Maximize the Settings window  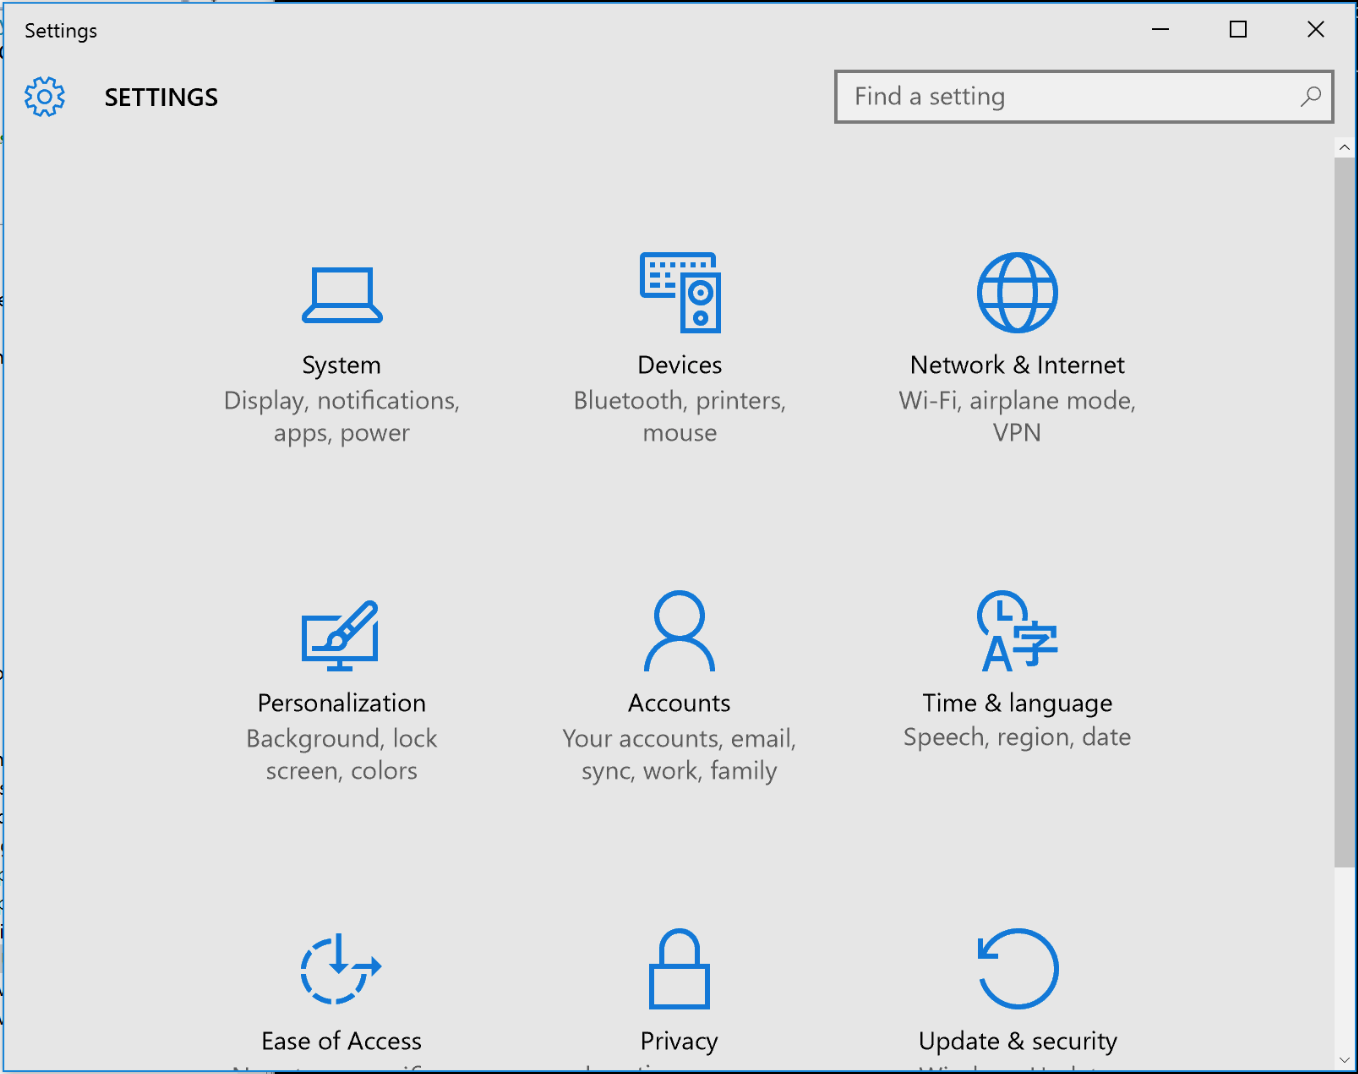point(1238,30)
